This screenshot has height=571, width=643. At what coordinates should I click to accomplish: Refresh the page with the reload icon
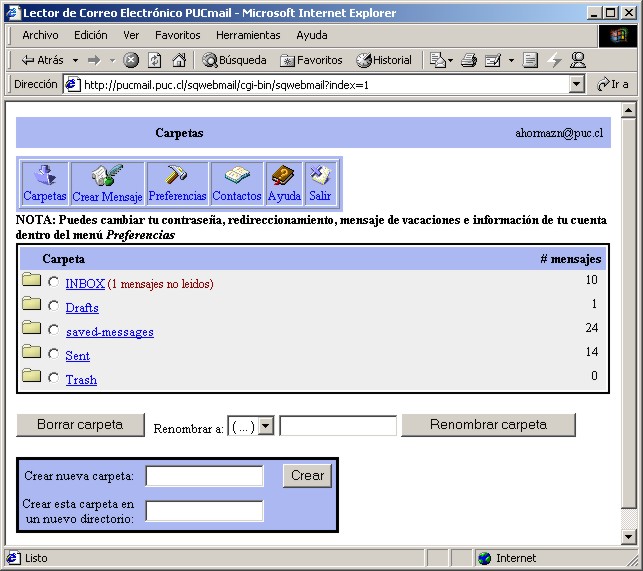pyautogui.click(x=155, y=60)
